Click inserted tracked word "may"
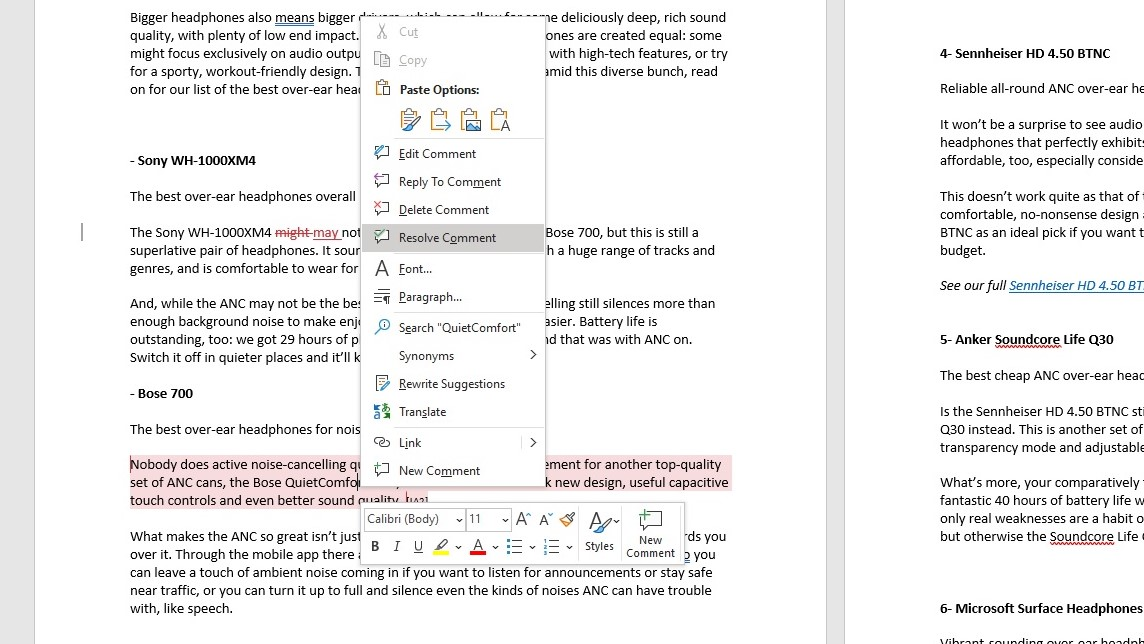The height and width of the screenshot is (644, 1144). click(x=325, y=233)
